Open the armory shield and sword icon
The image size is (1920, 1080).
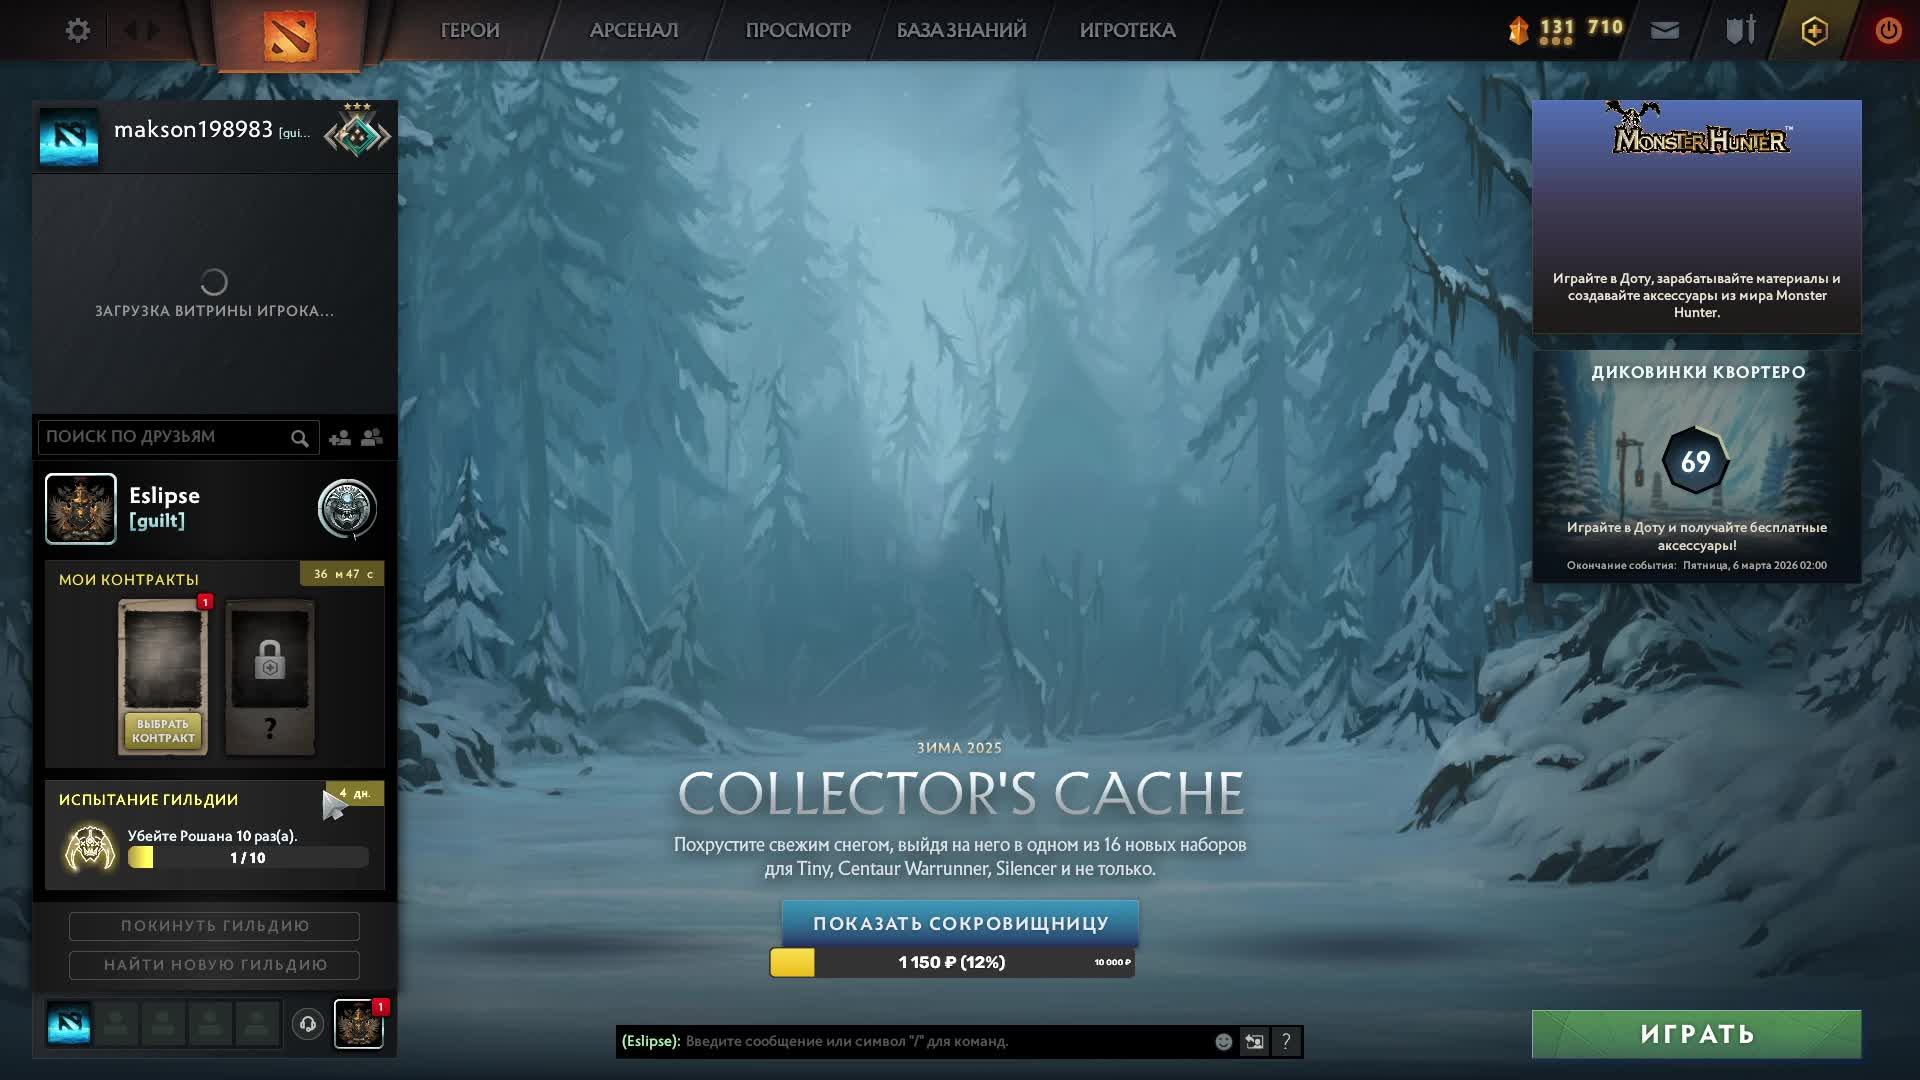pyautogui.click(x=1741, y=31)
